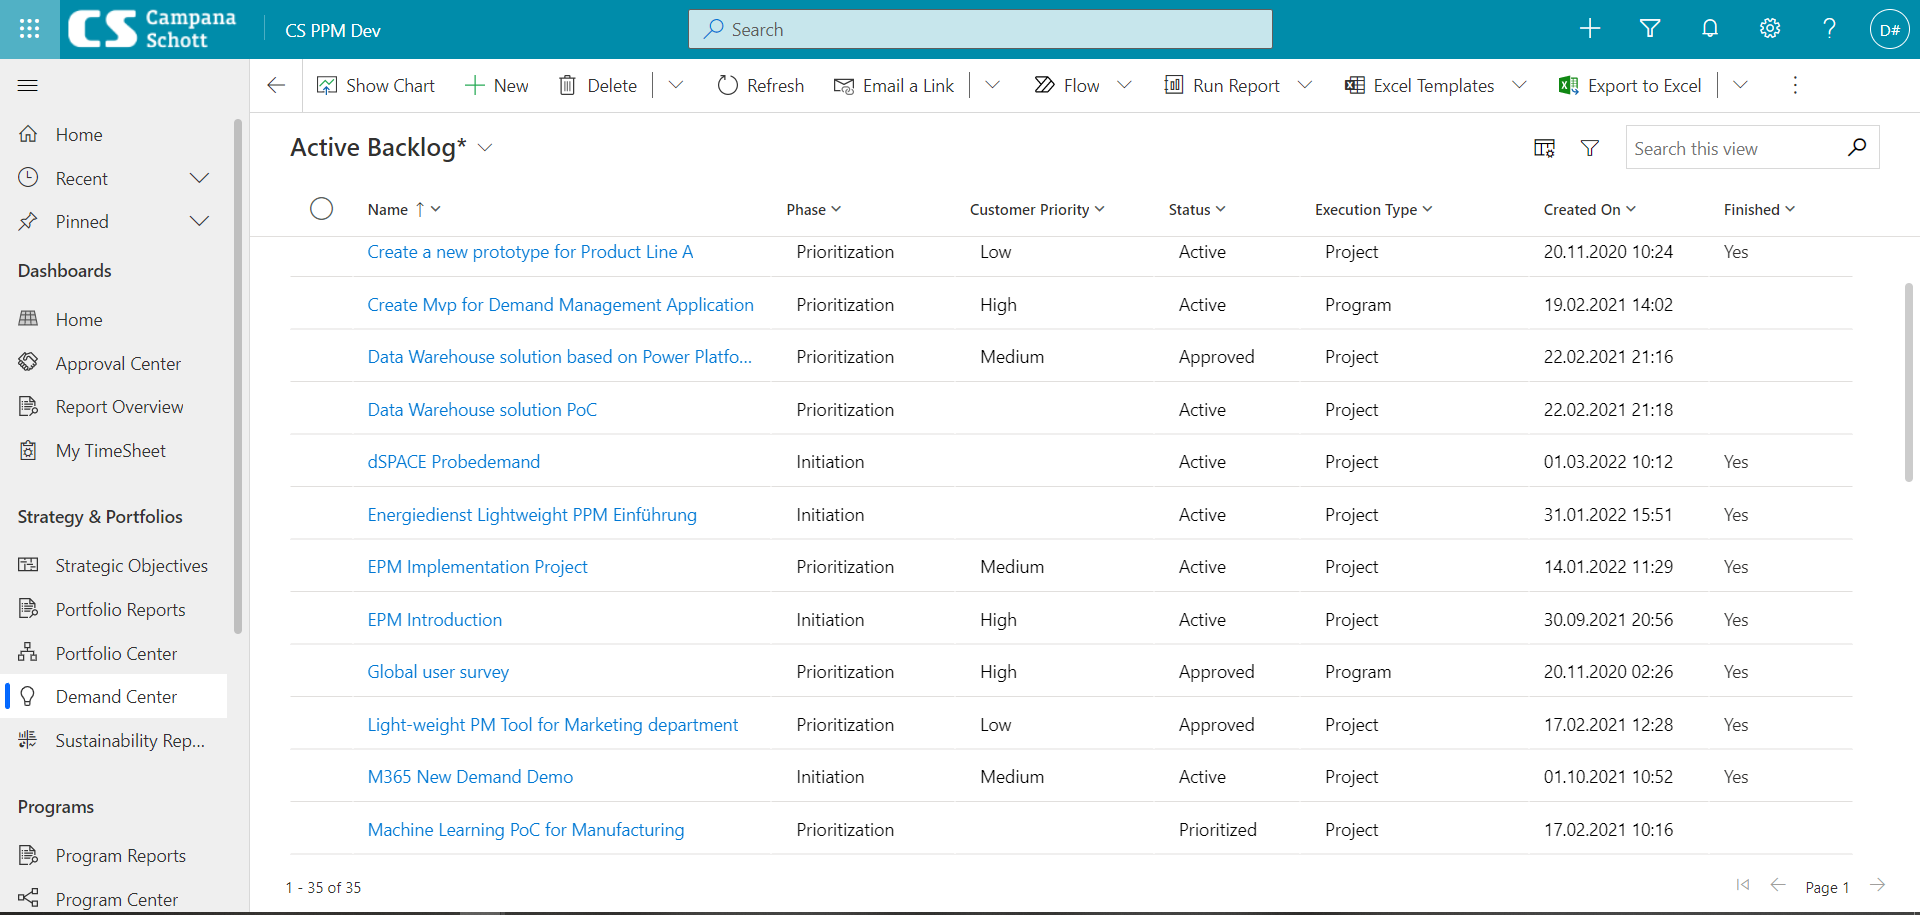
Task: Expand Email a Link options chevron
Action: [992, 86]
